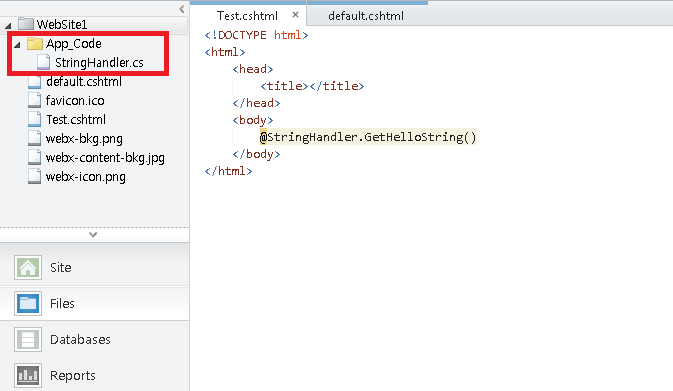
Task: Collapse the navigation pane with left chevron
Action: (x=182, y=9)
